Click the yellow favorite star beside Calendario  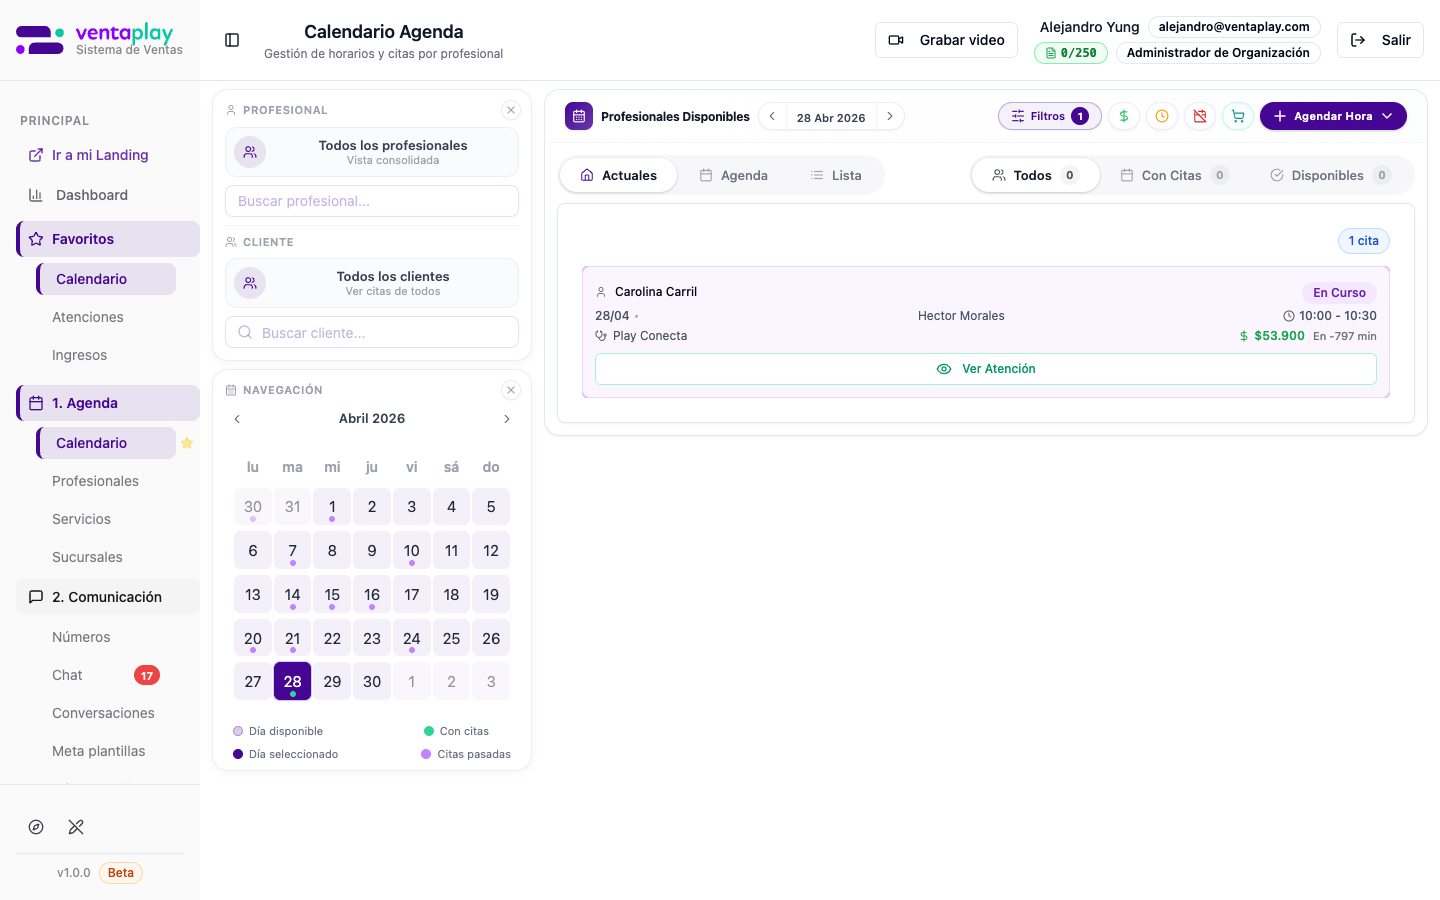click(187, 443)
